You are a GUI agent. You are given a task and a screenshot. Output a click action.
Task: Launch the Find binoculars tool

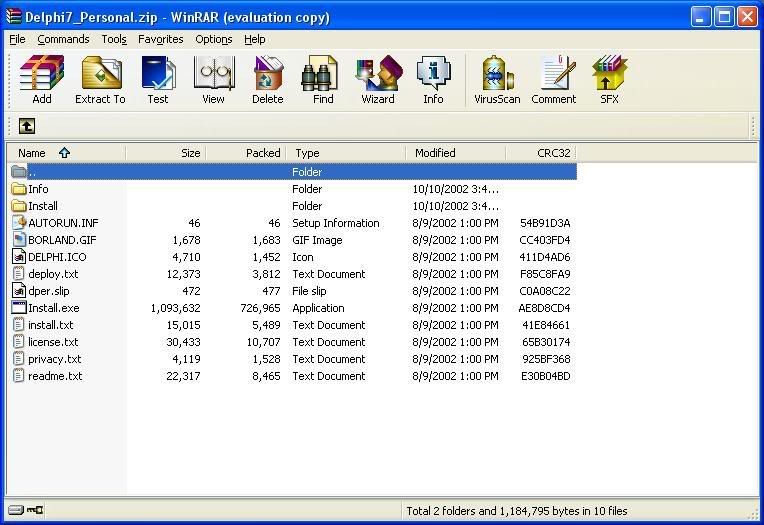point(323,79)
